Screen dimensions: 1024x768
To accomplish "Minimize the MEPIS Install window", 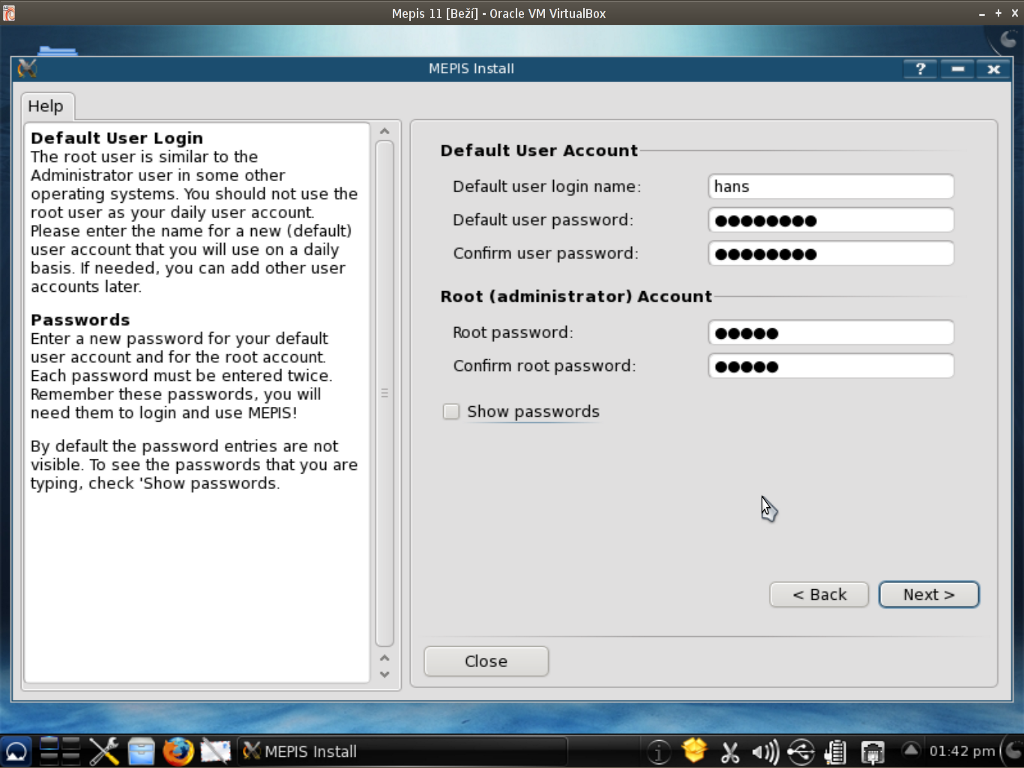I will click(957, 69).
